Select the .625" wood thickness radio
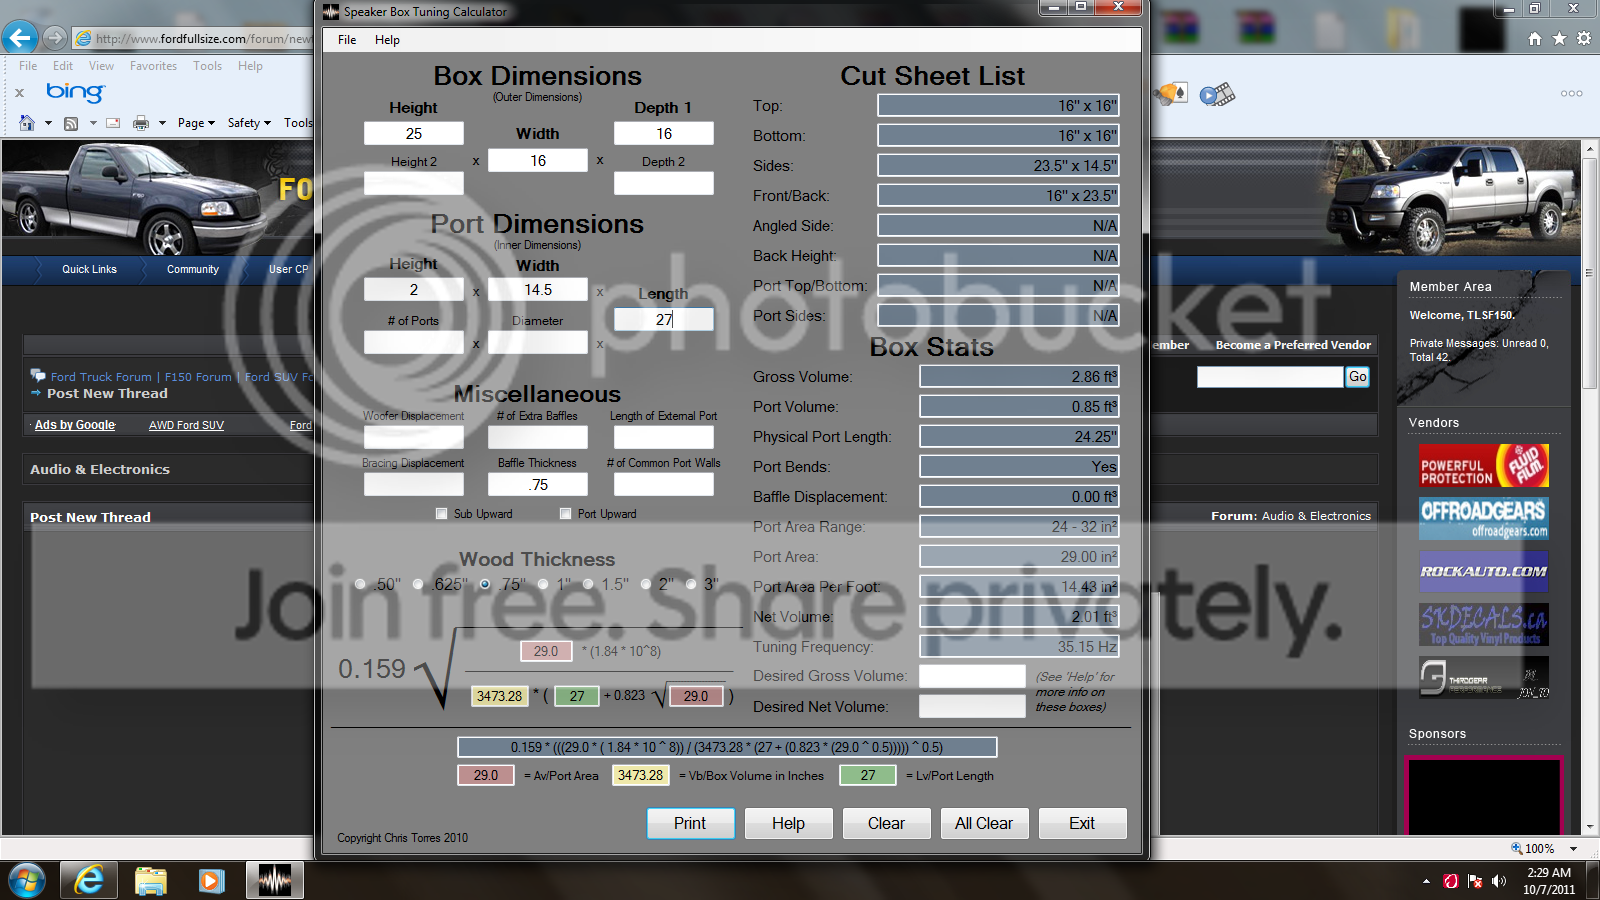 click(x=419, y=584)
